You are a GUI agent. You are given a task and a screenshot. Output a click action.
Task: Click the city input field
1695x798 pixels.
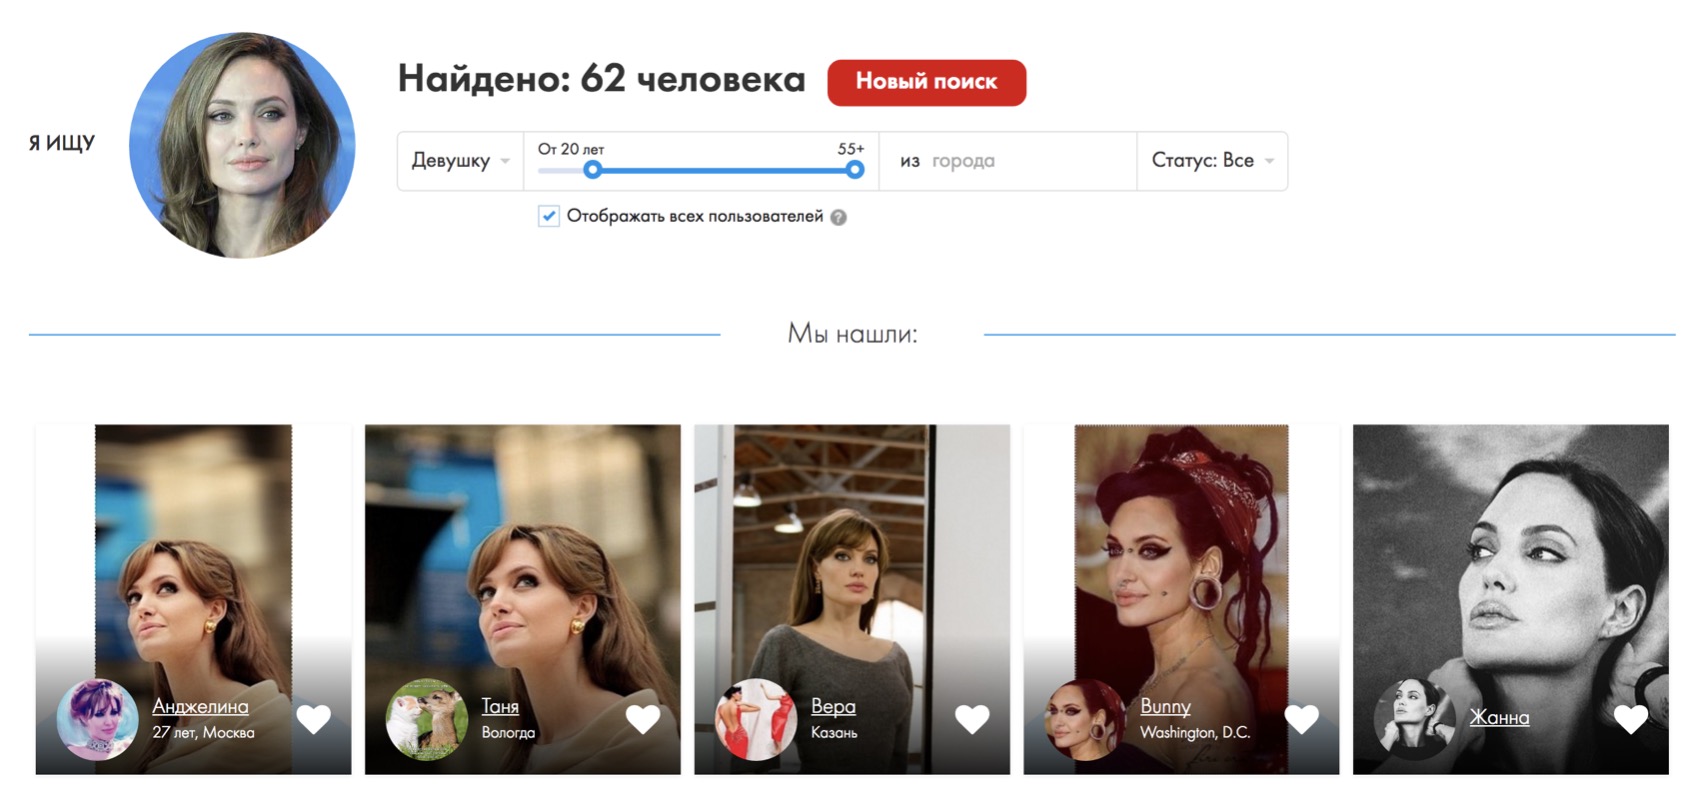(x=1008, y=161)
